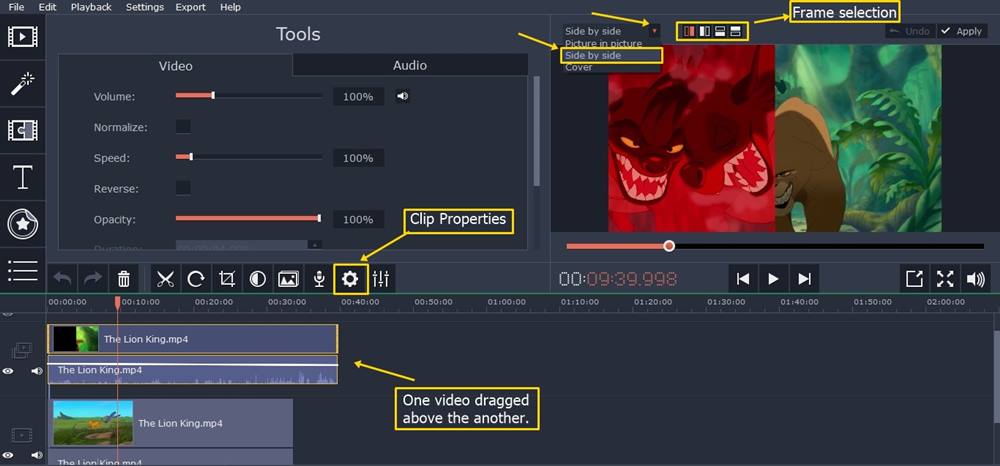Choose the white vertical-split frame layout icon
The height and width of the screenshot is (466, 1000).
[x=705, y=31]
